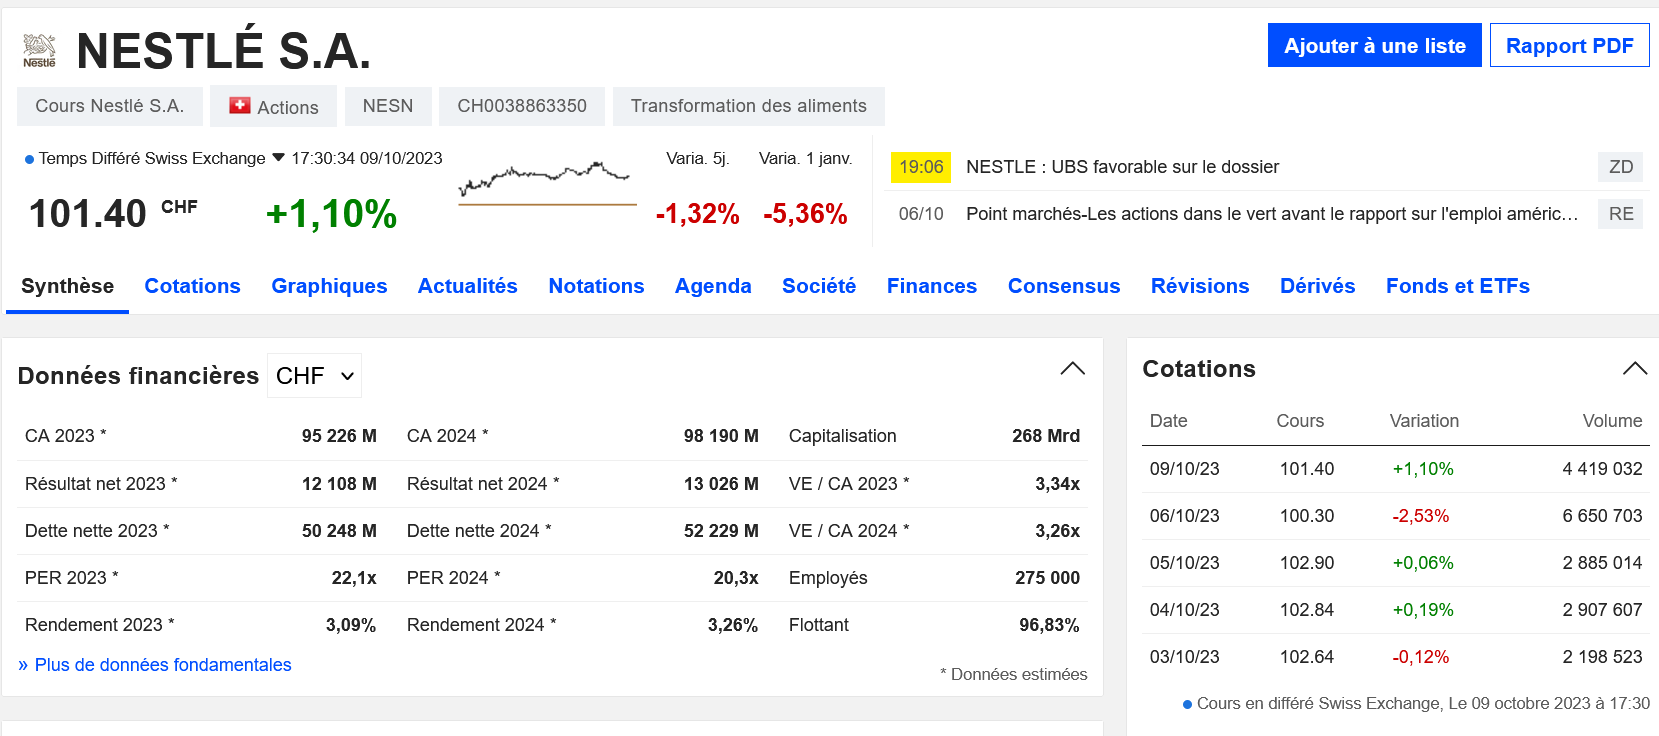Open the exchange selector arrow next to Swiss Exchange
Image resolution: width=1659 pixels, height=736 pixels.
279,158
